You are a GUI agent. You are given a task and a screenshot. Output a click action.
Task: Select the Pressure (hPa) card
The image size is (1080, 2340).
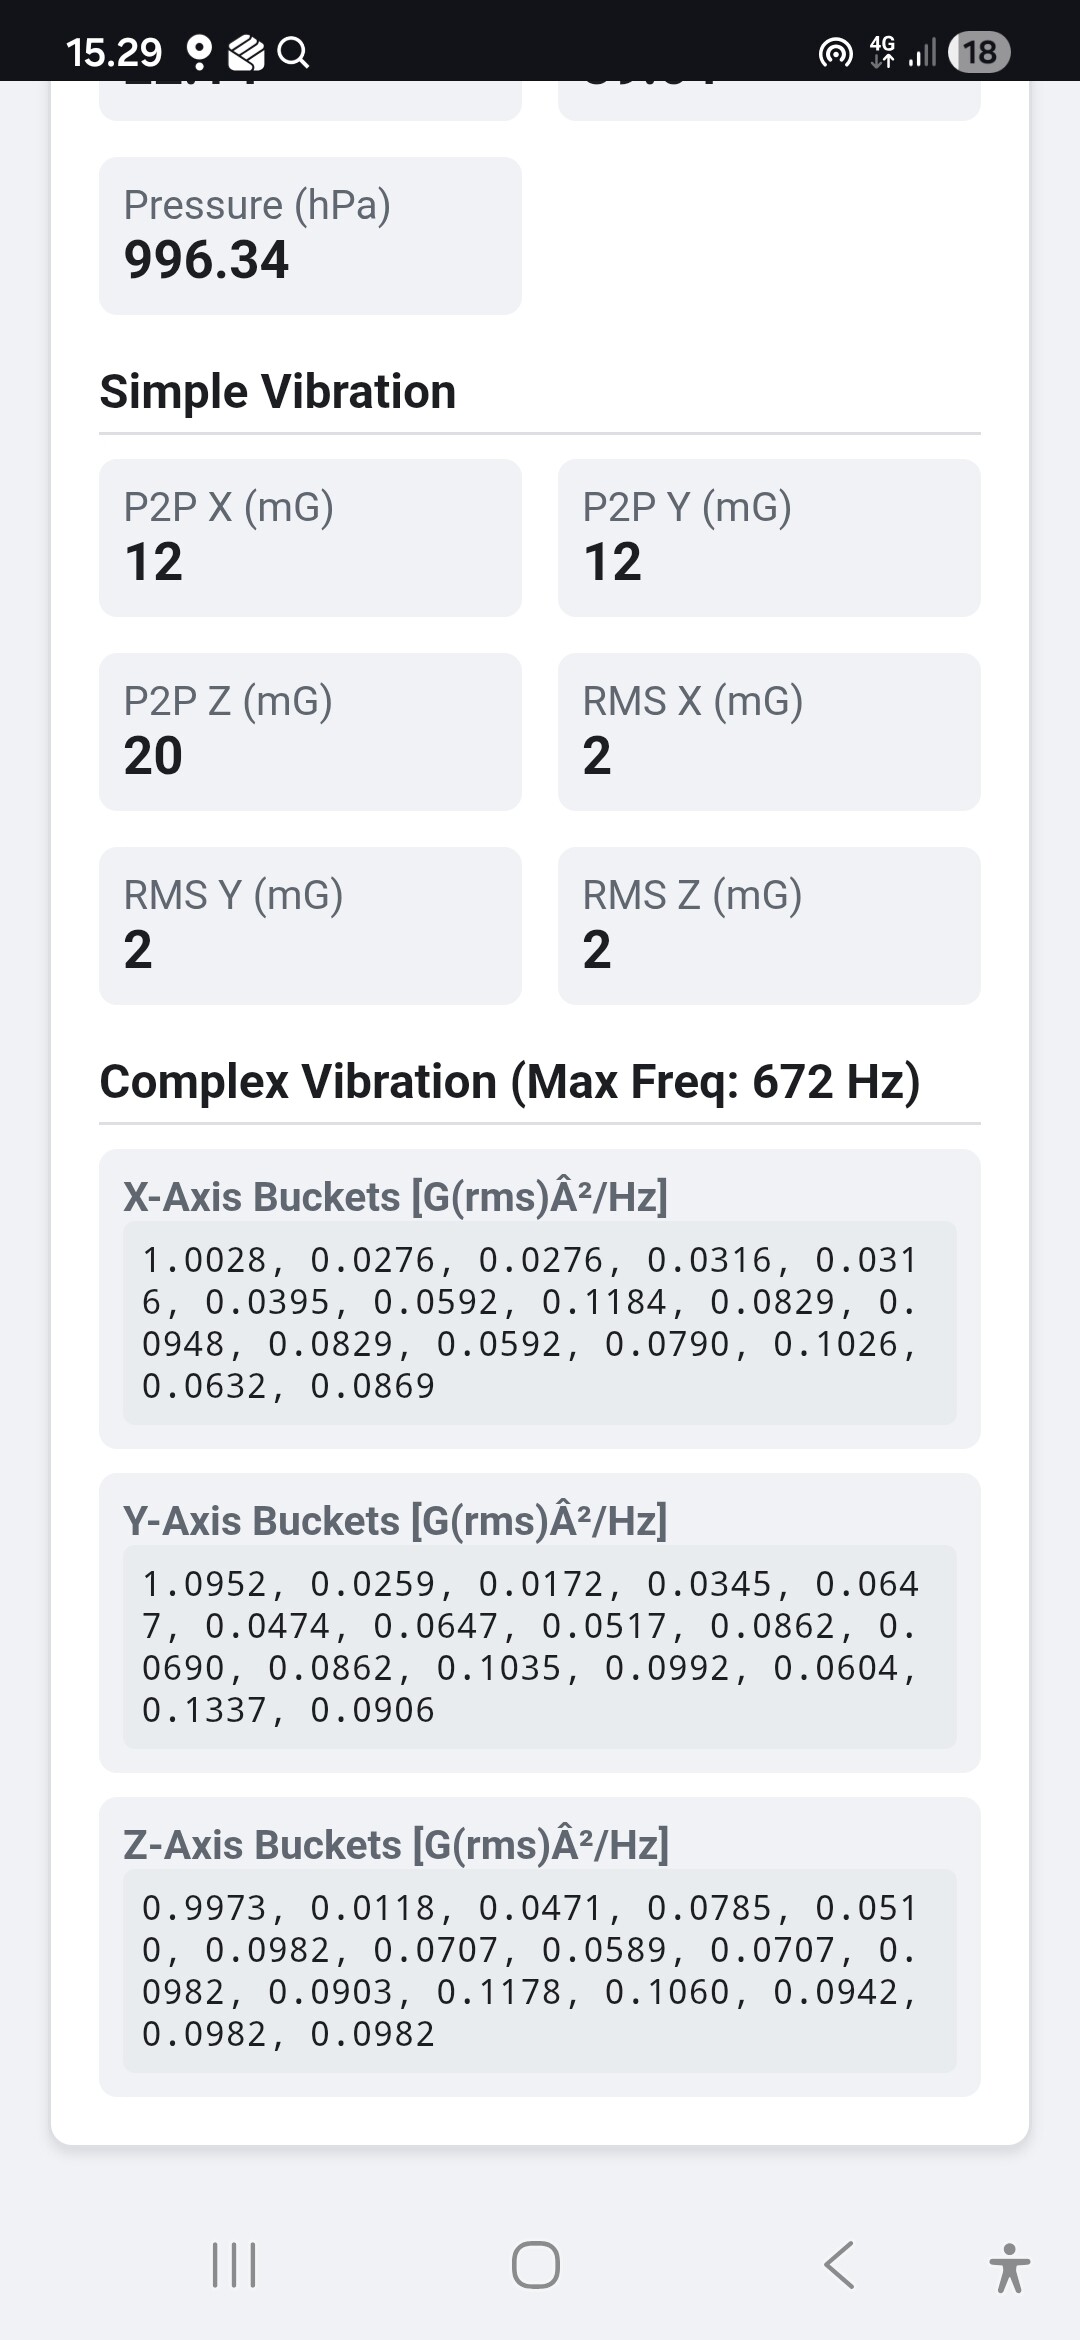pyautogui.click(x=310, y=236)
